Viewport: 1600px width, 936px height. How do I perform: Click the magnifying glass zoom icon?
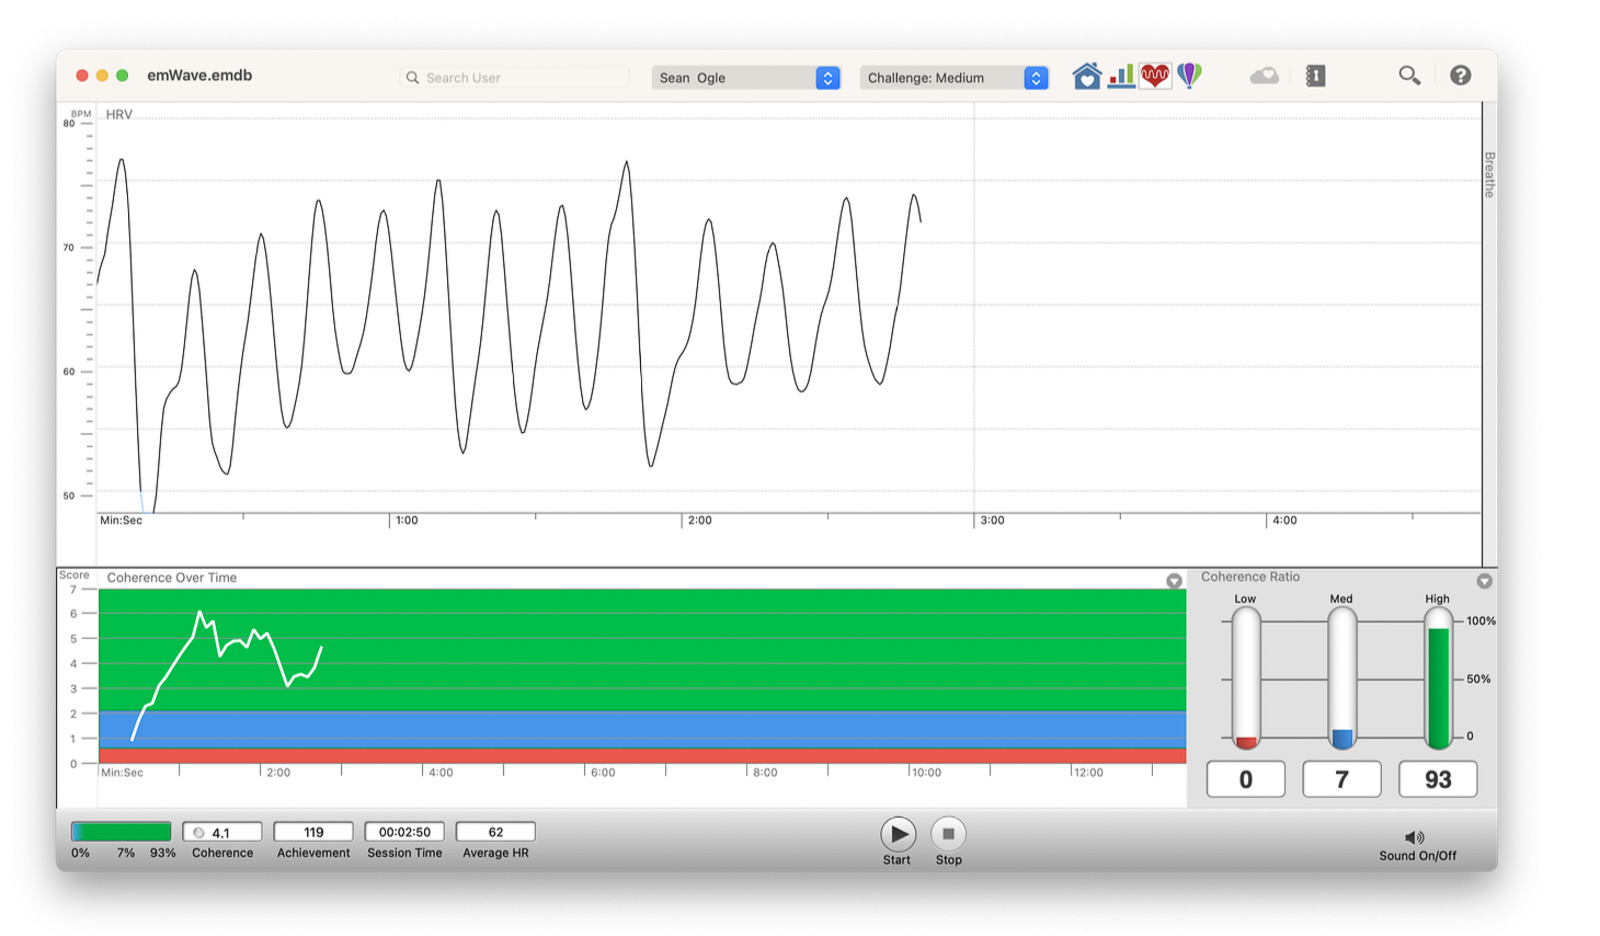(1409, 76)
